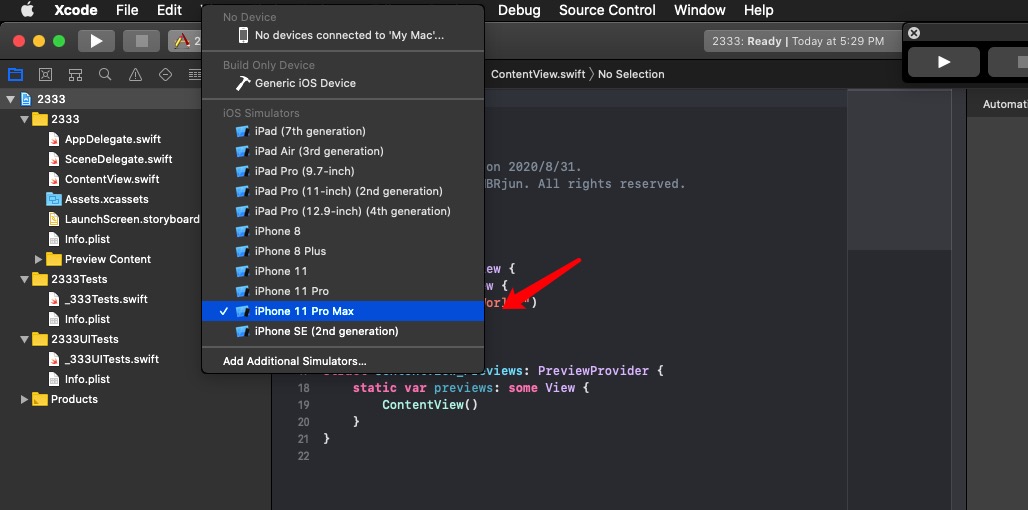Select the iPhone 8 Plus simulator
1028x510 pixels.
343,251
